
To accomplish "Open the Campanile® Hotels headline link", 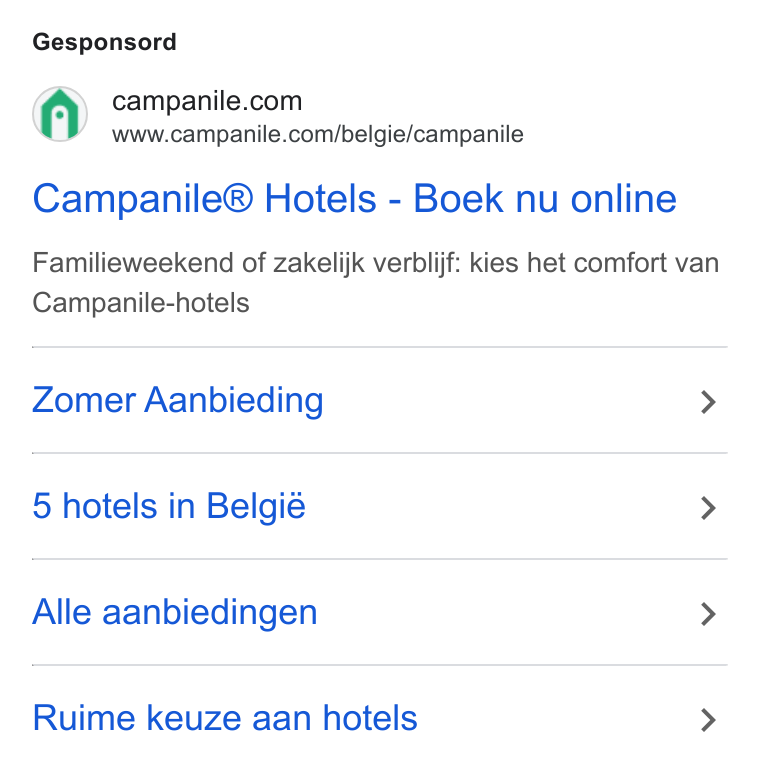I will coord(354,199).
